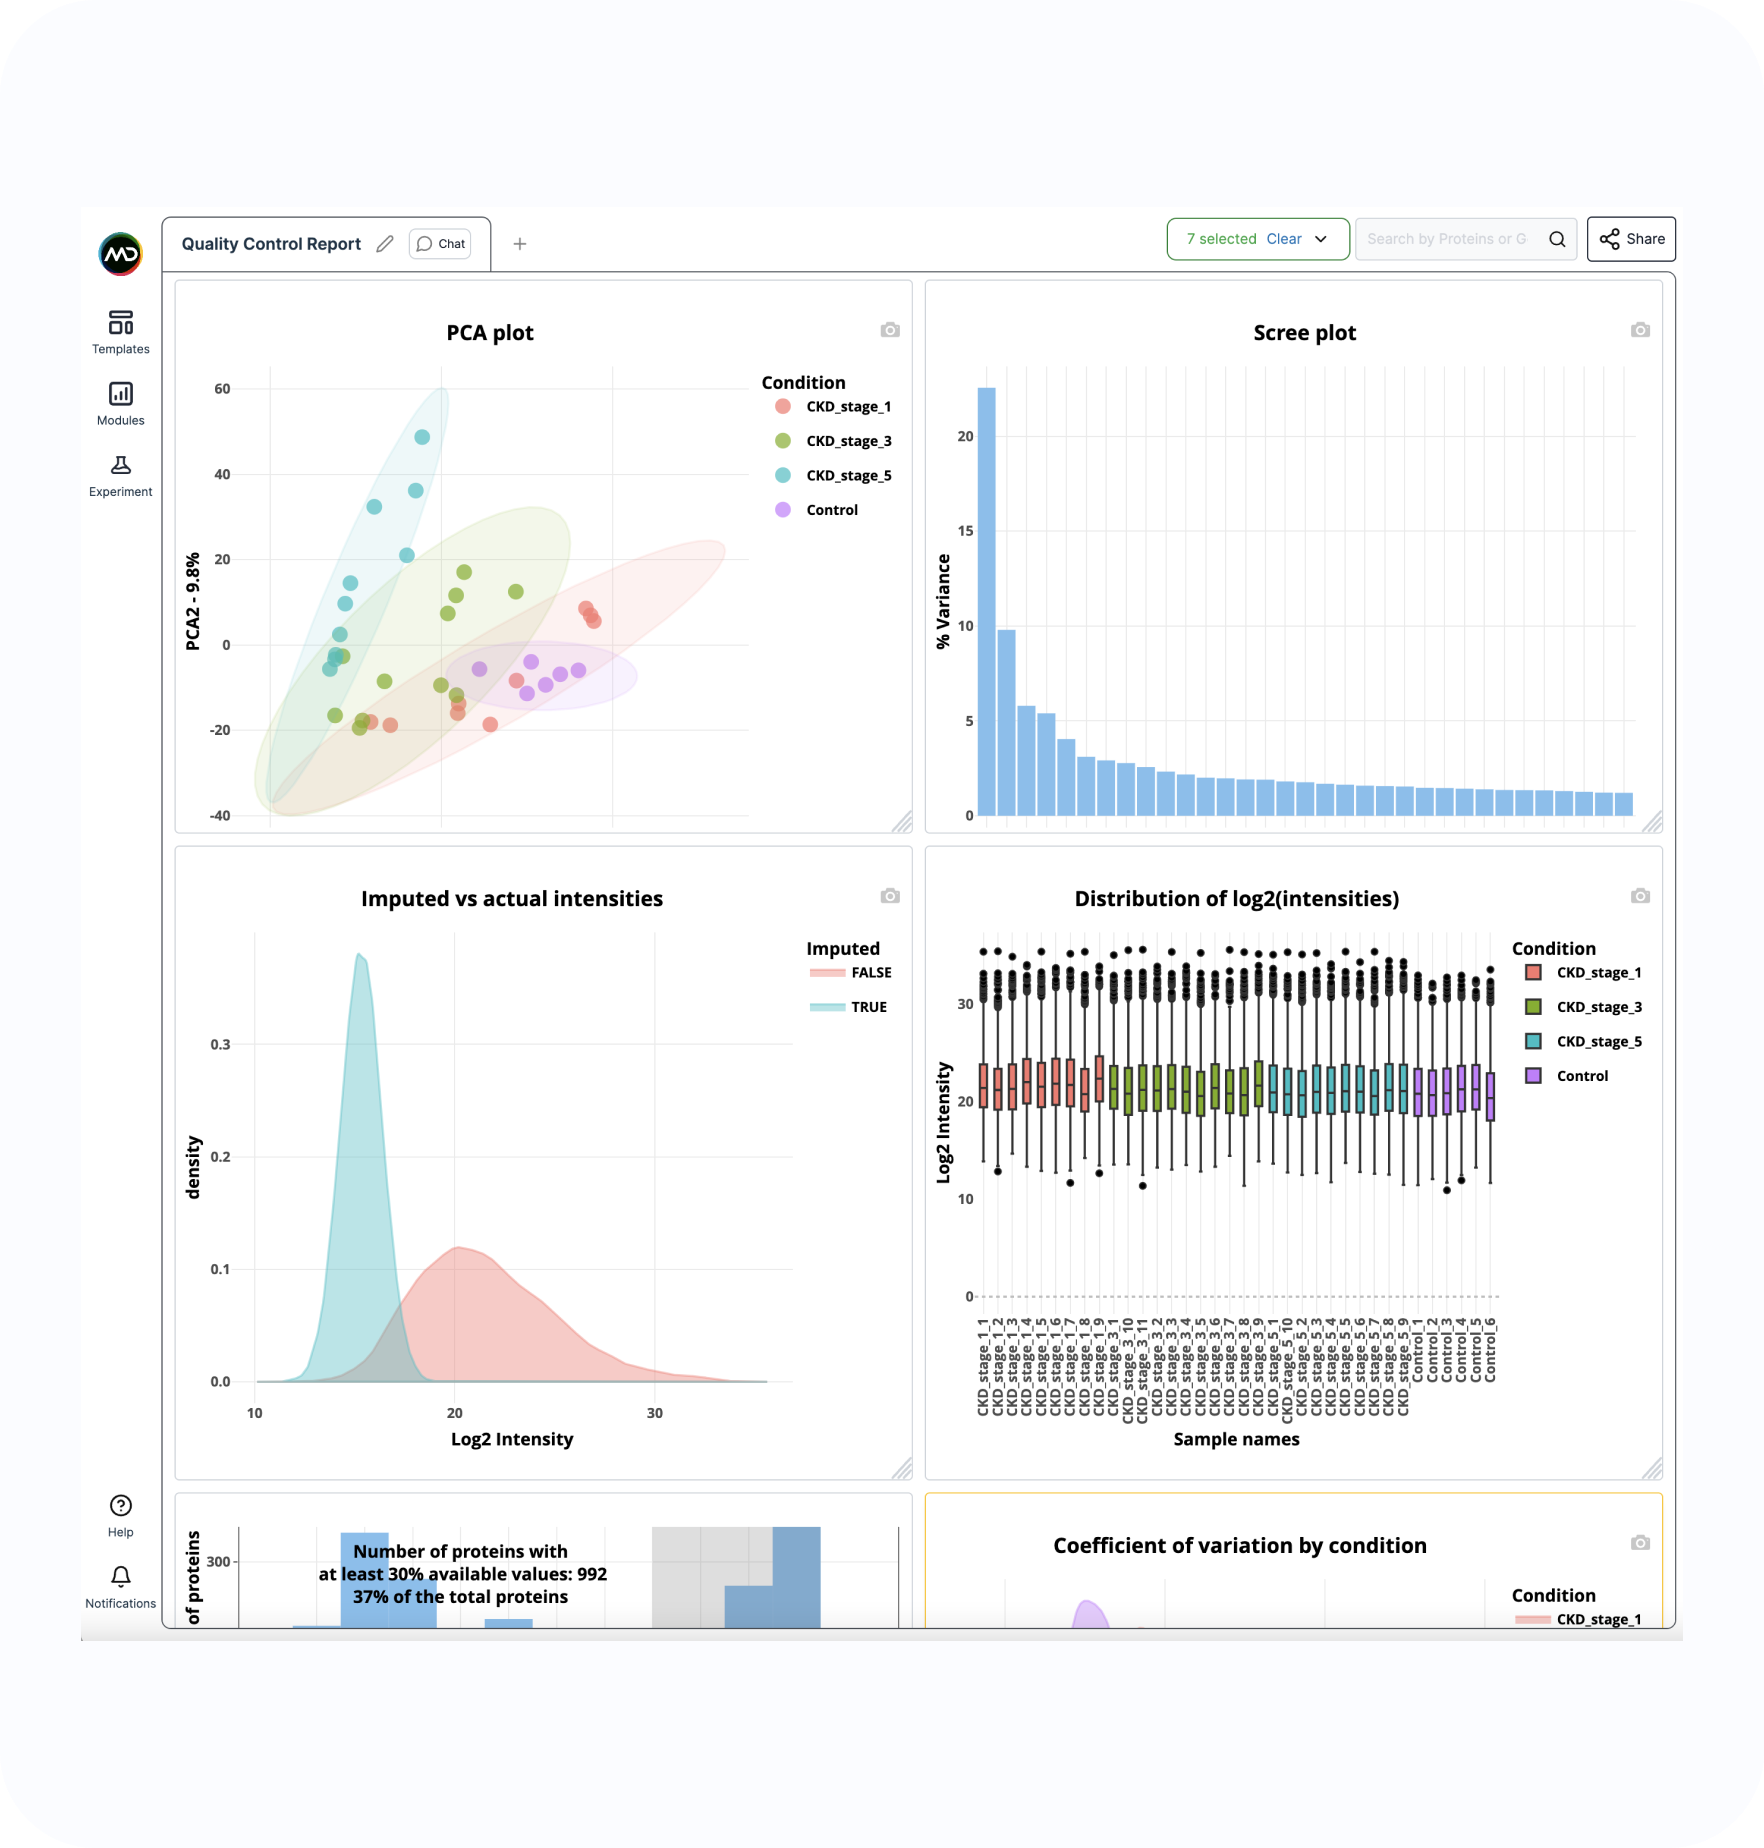Viewport: 1764px width, 1848px height.
Task: Click Imputed vs actual intensities resize handle
Action: click(902, 1468)
